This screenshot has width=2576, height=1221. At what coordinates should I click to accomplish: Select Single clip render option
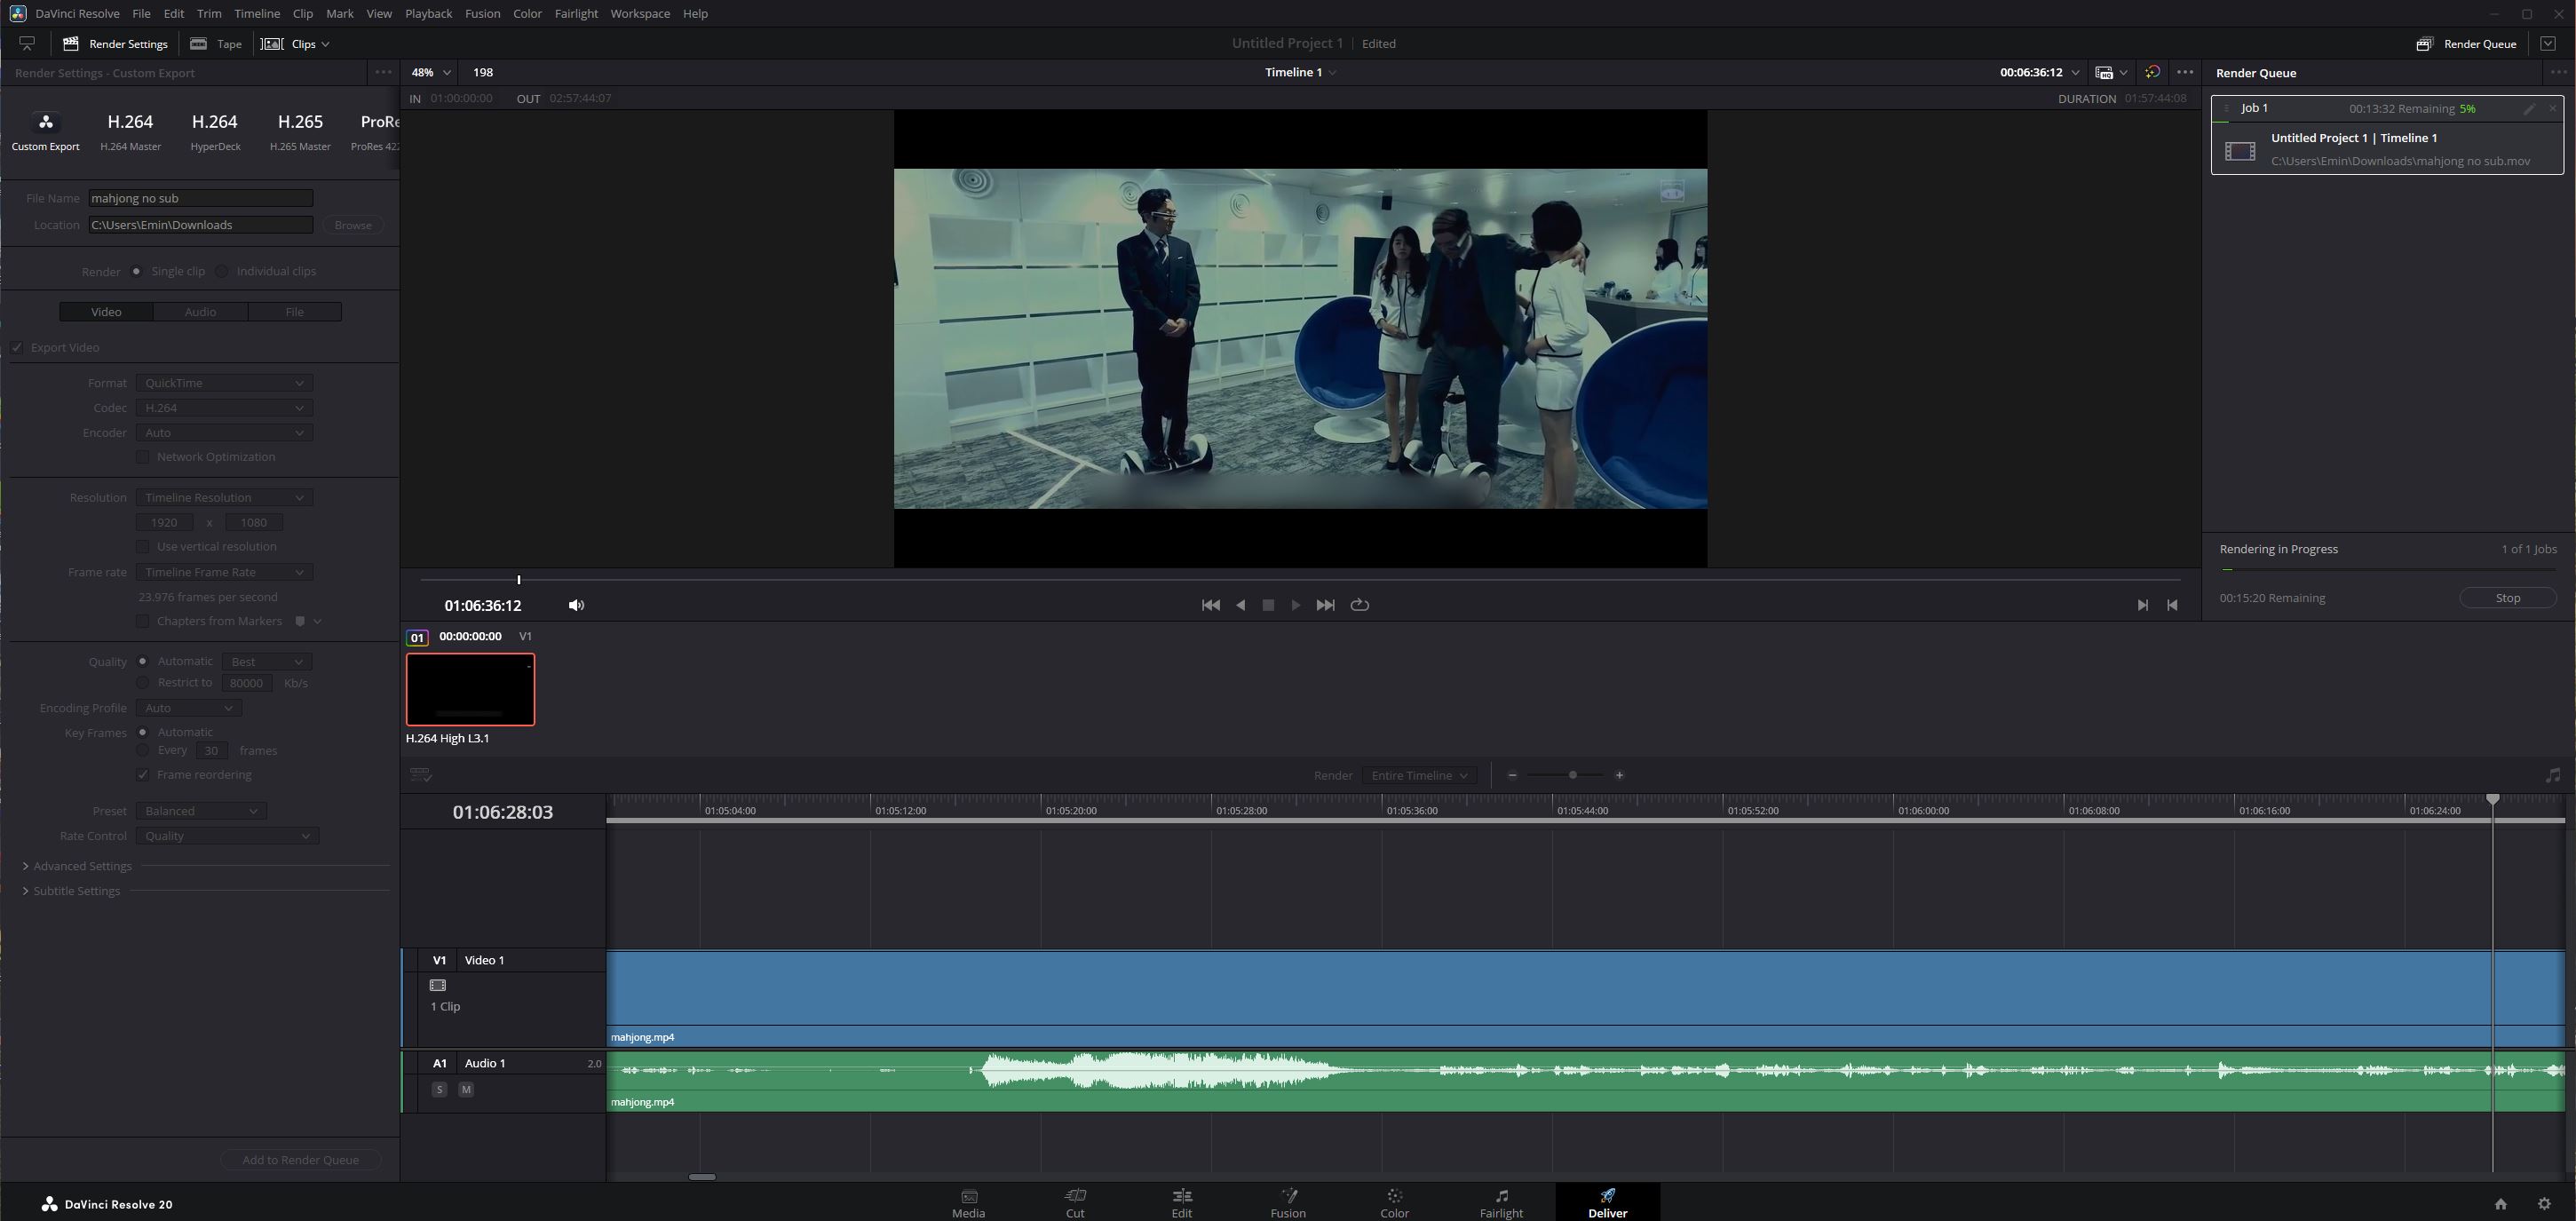point(137,272)
